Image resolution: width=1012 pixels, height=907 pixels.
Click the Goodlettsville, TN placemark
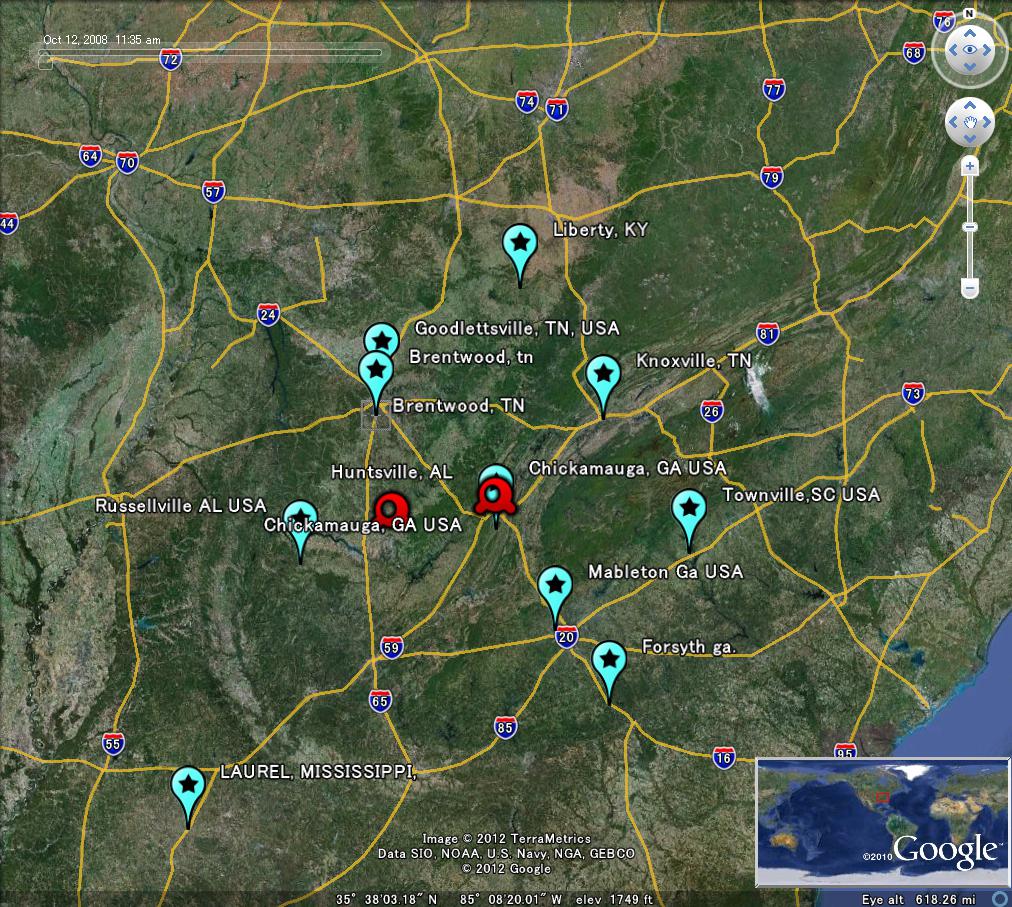click(381, 340)
